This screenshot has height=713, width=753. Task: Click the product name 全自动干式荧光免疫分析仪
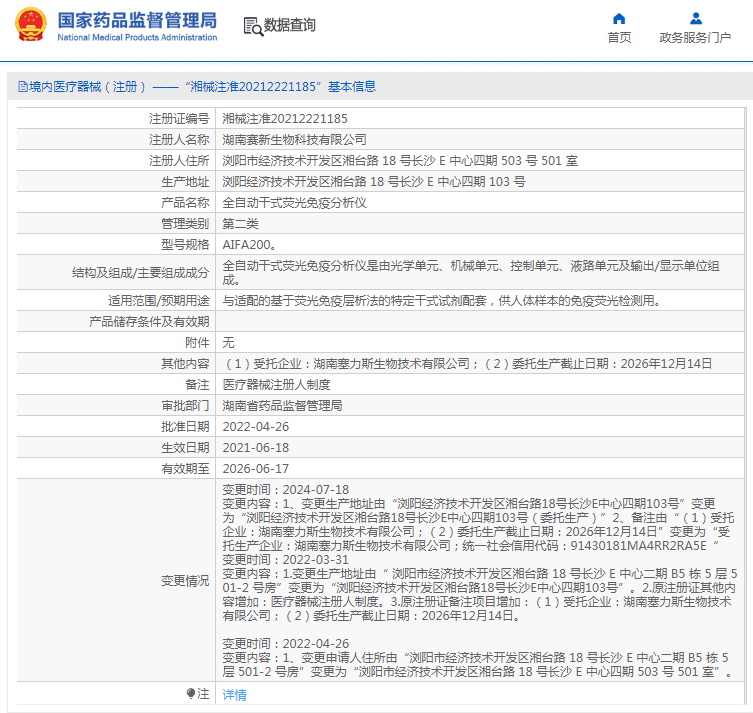[x=294, y=202]
